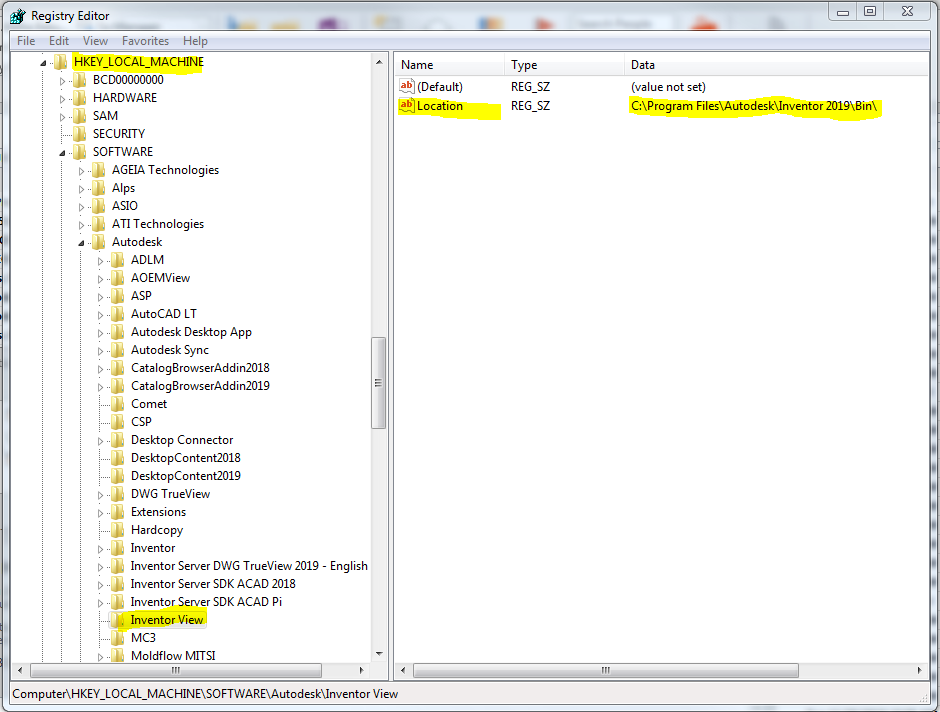Click the Hardcopy folder icon
The image size is (940, 712).
(118, 530)
